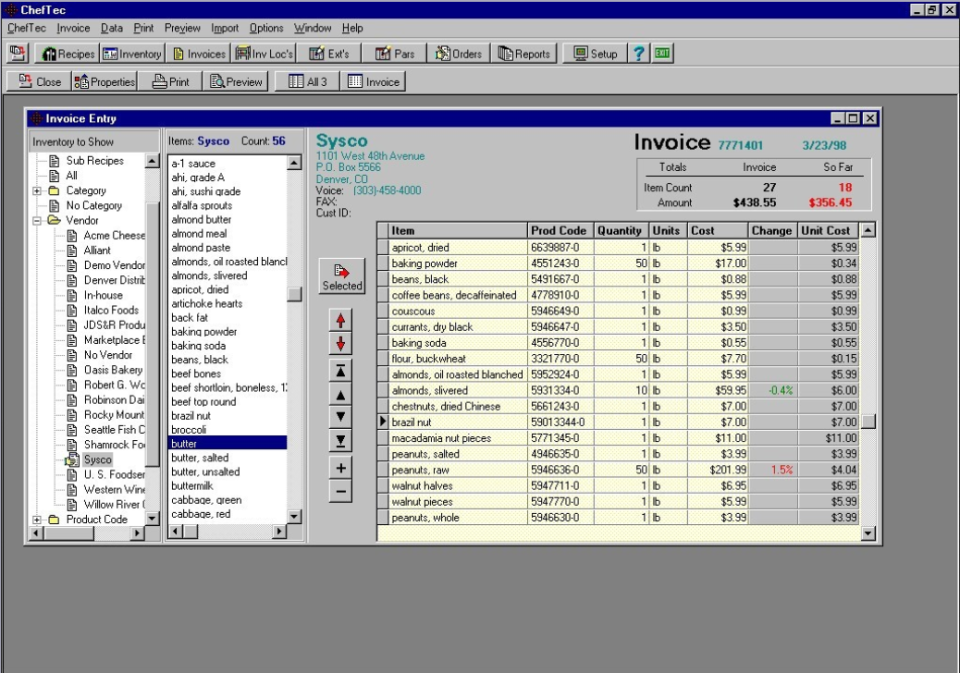Click right arrow of inventory tree scrollbar
This screenshot has height=673, width=960.
tap(138, 533)
